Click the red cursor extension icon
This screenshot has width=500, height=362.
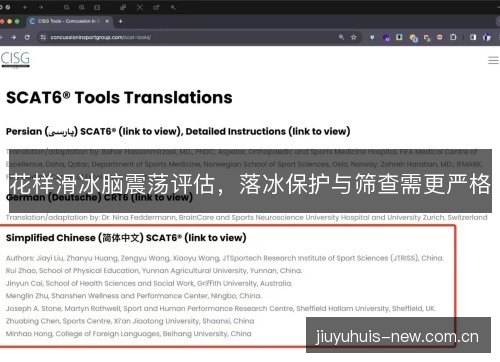[x=427, y=38]
